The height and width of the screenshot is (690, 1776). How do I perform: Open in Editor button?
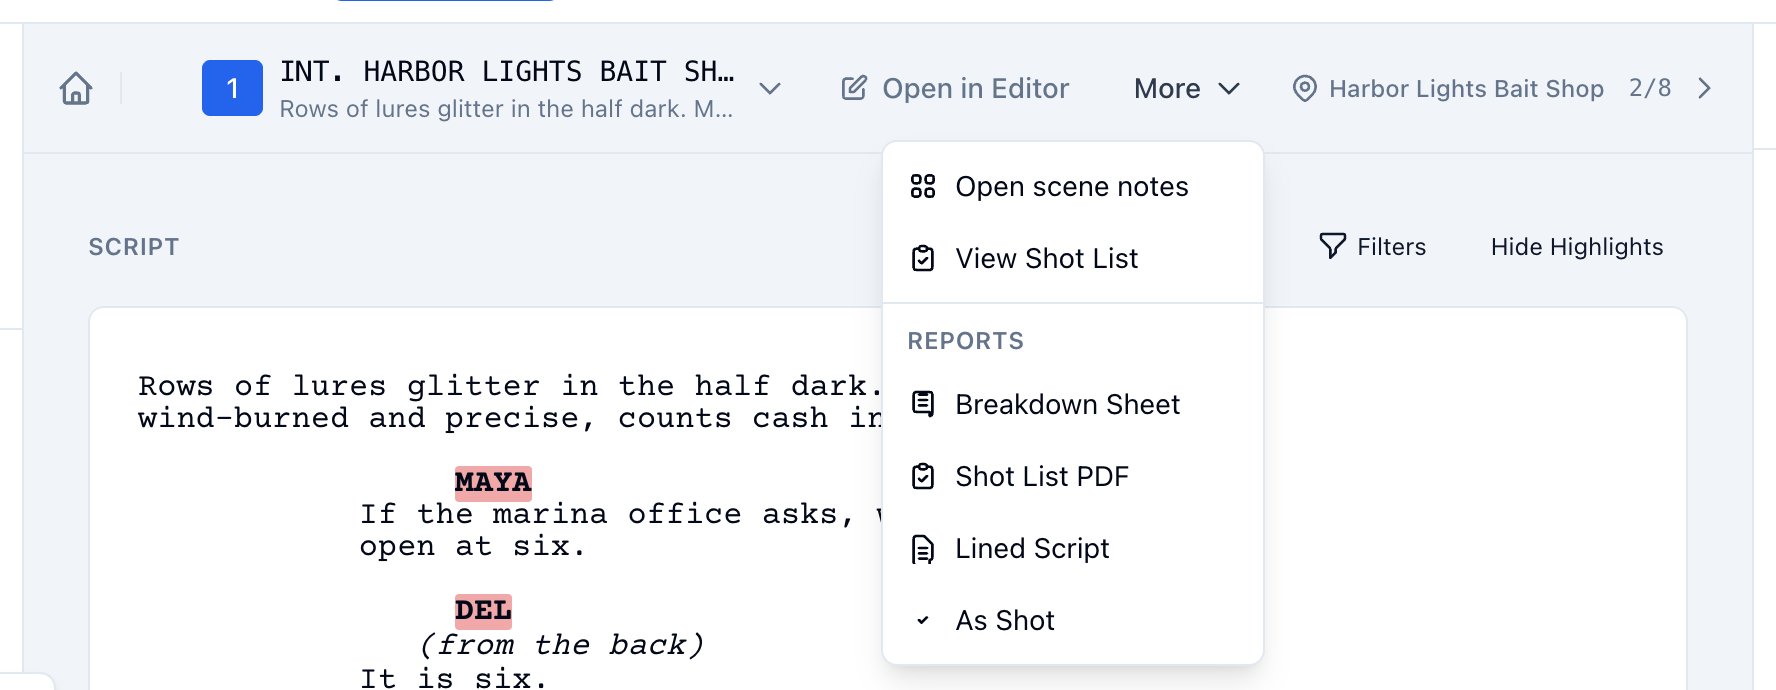[956, 88]
